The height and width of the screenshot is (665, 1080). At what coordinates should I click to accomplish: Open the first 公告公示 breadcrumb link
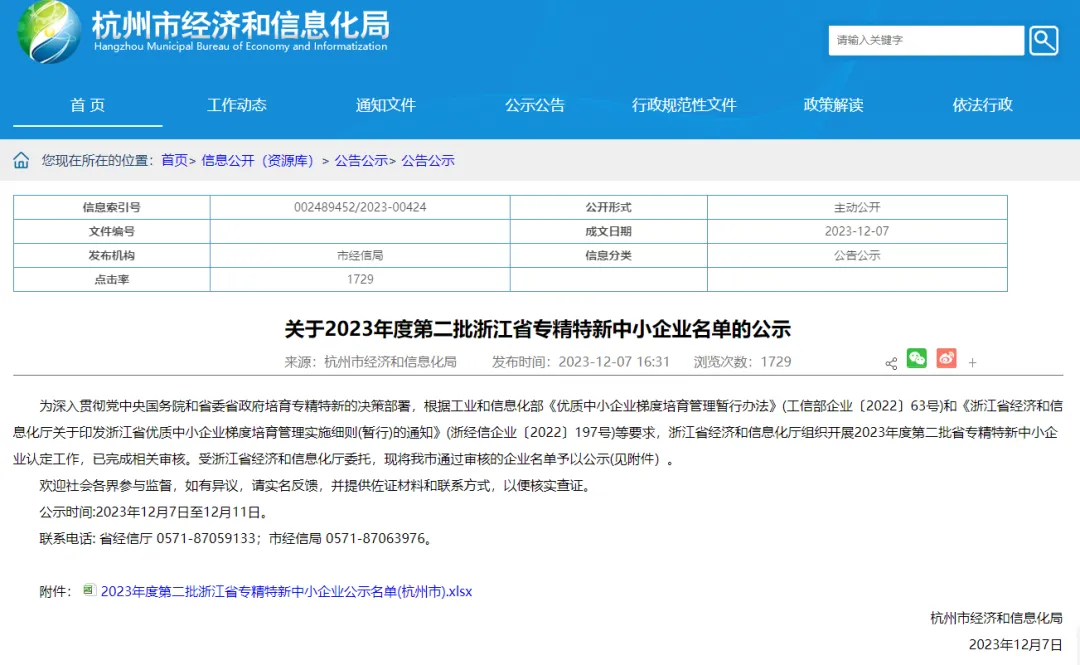[361, 161]
